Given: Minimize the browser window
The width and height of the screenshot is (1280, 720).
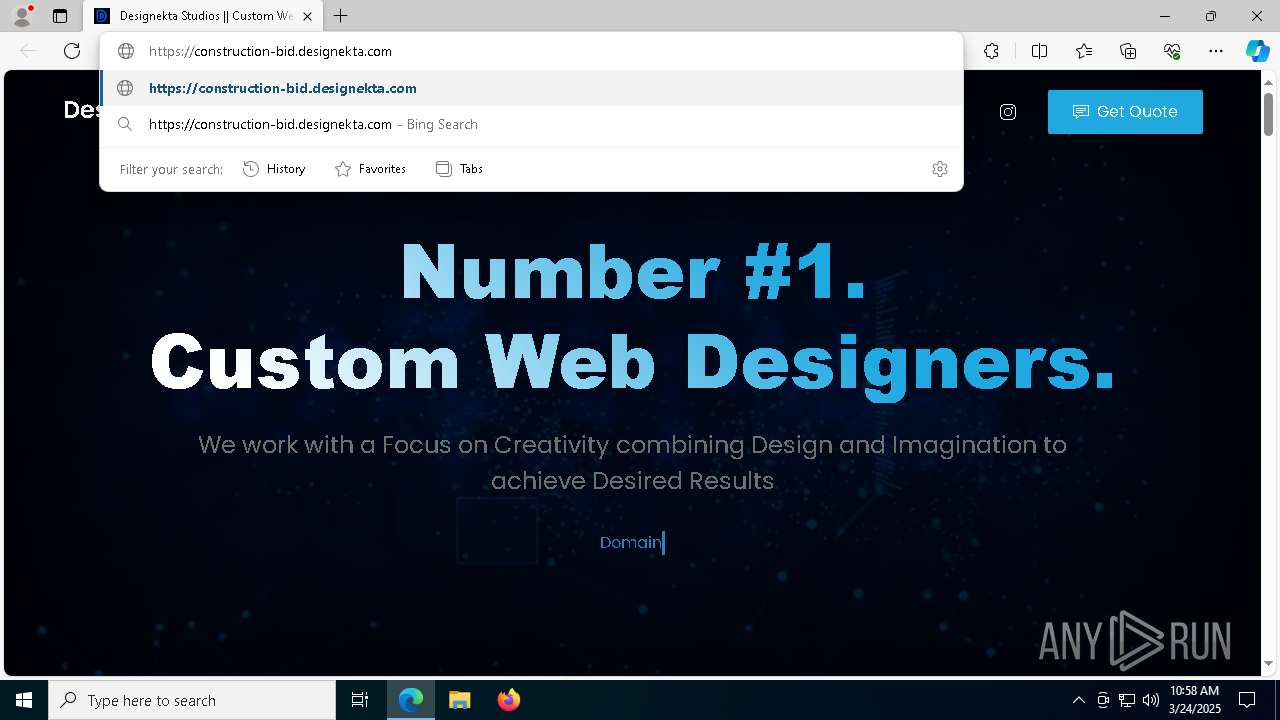Looking at the screenshot, I should 1165,16.
